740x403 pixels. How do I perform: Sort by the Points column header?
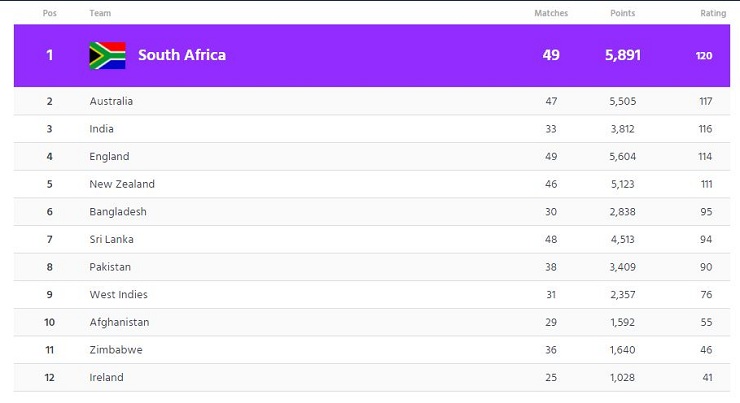[622, 13]
